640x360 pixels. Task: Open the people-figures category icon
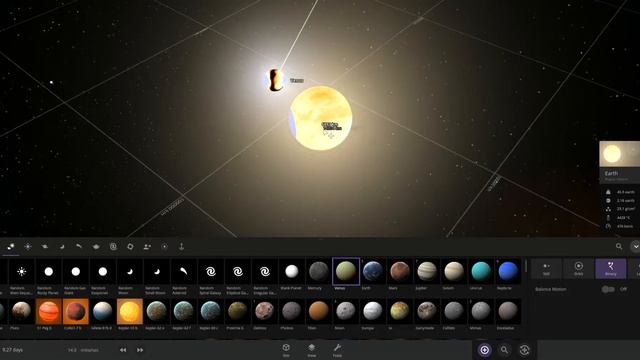147,247
